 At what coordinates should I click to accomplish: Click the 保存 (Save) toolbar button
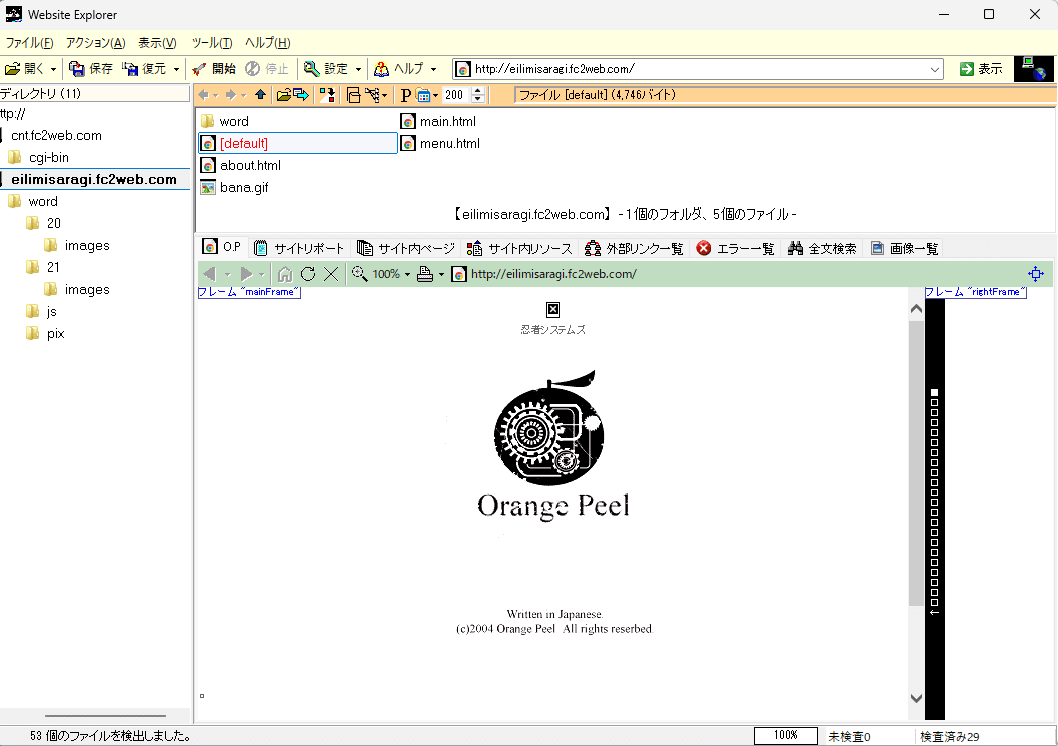pos(90,69)
